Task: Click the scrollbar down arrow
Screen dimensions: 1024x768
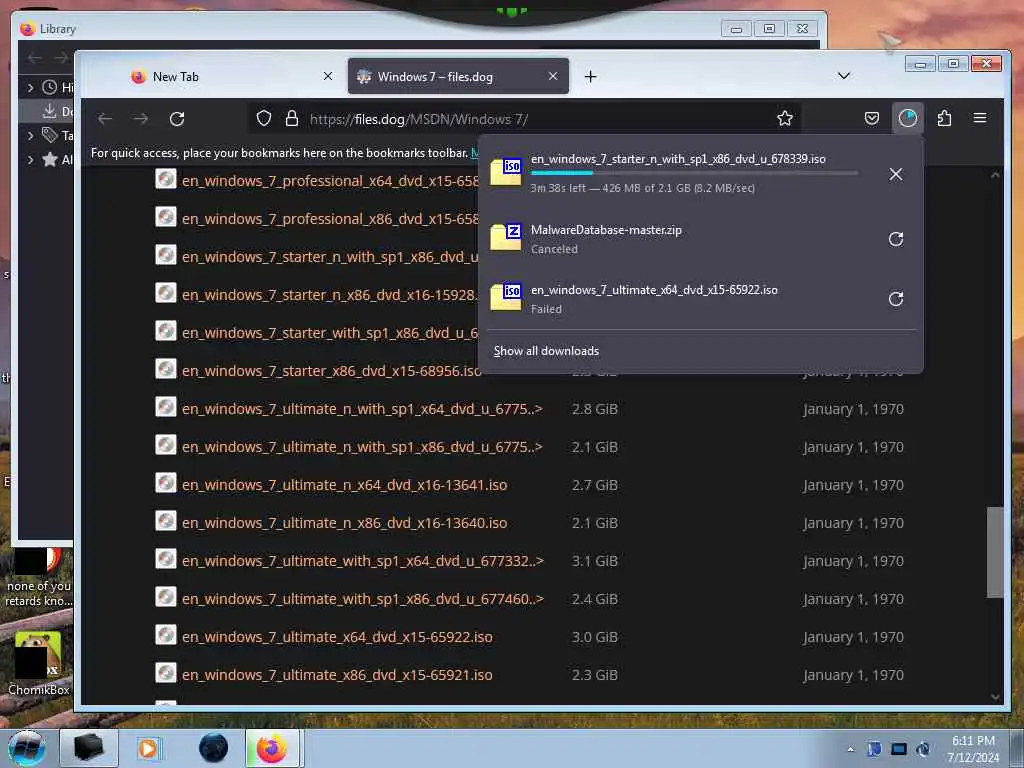Action: tap(995, 697)
